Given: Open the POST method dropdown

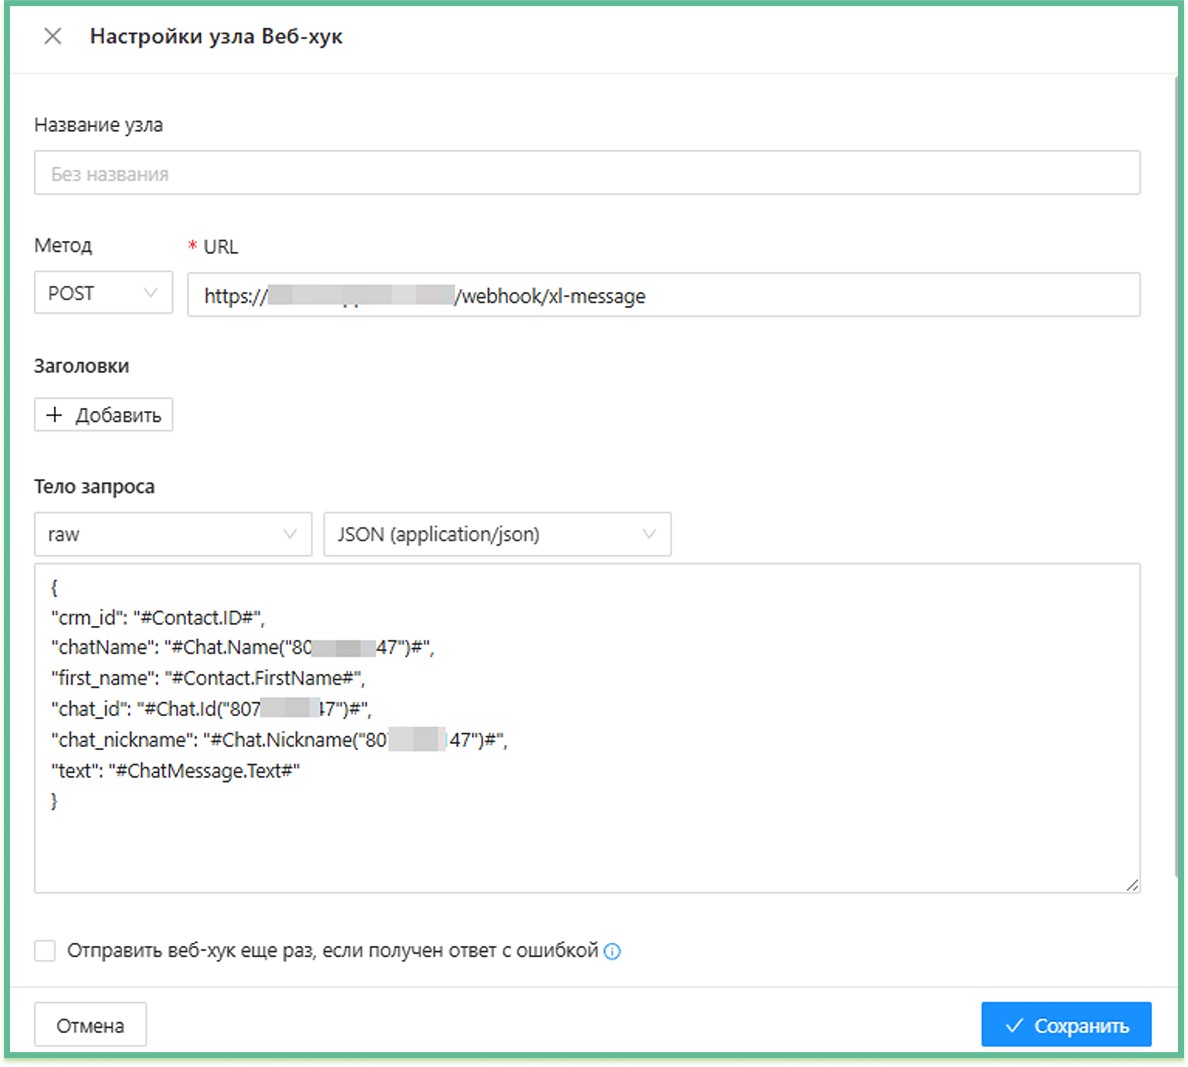Looking at the screenshot, I should click(x=102, y=293).
